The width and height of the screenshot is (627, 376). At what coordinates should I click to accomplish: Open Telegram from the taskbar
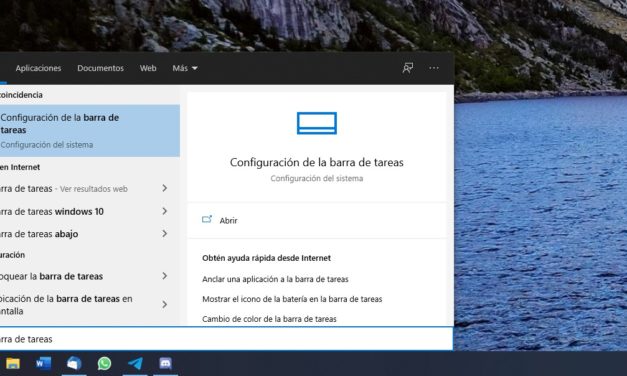click(x=135, y=364)
